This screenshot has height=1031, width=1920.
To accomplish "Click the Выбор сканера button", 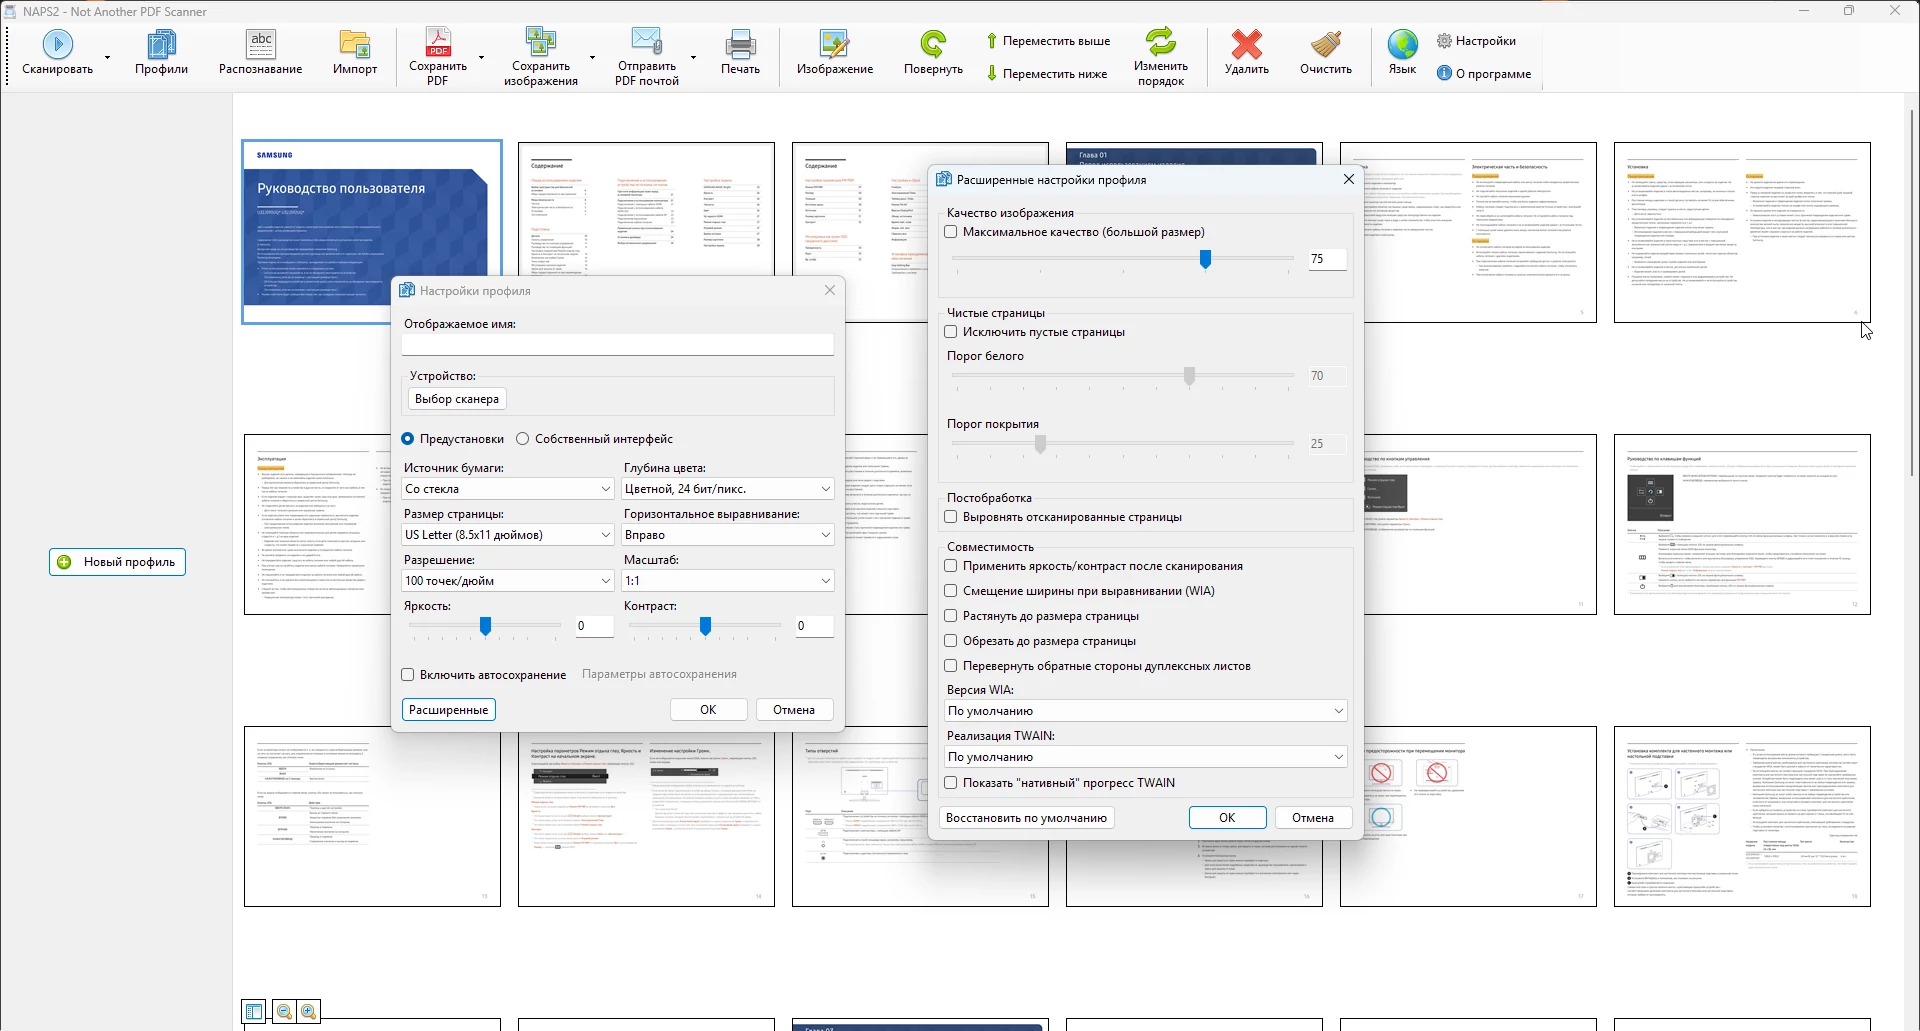I will click(457, 399).
